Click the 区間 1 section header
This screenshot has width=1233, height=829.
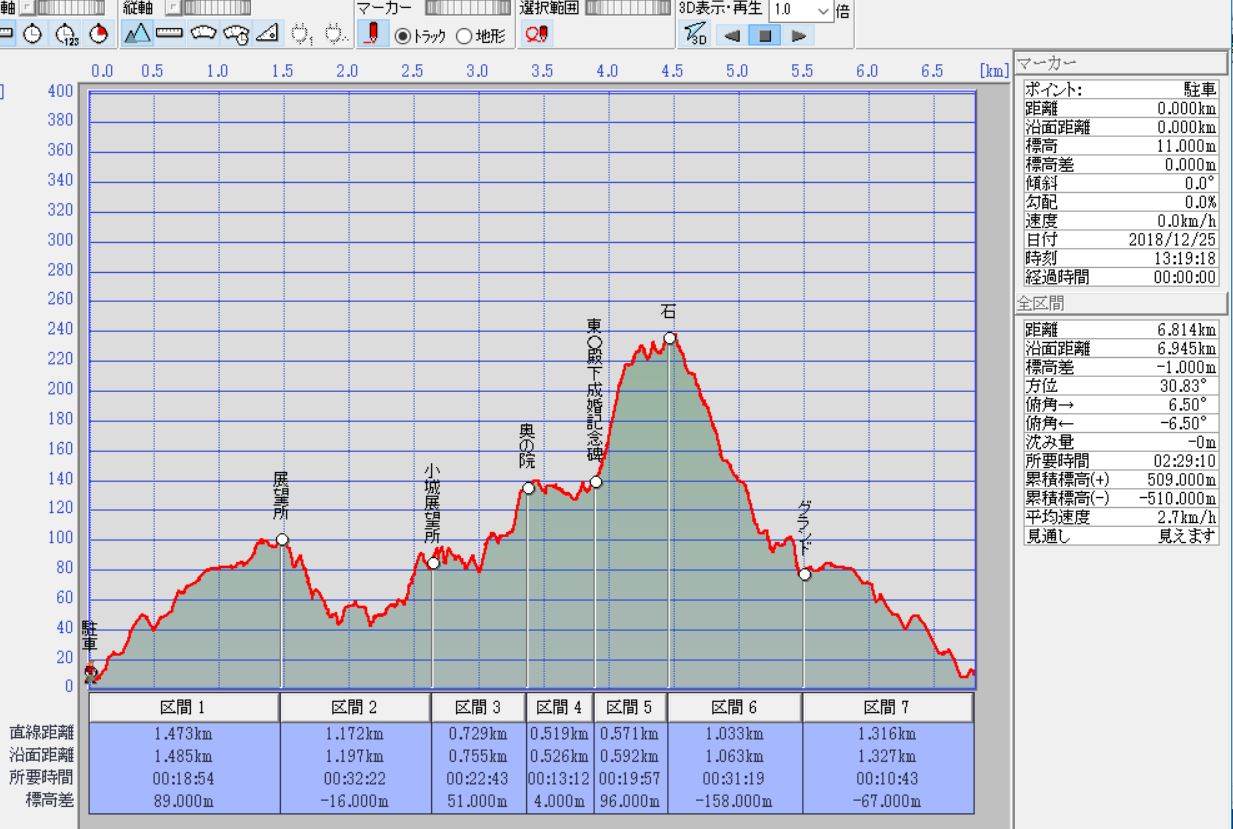coord(185,707)
